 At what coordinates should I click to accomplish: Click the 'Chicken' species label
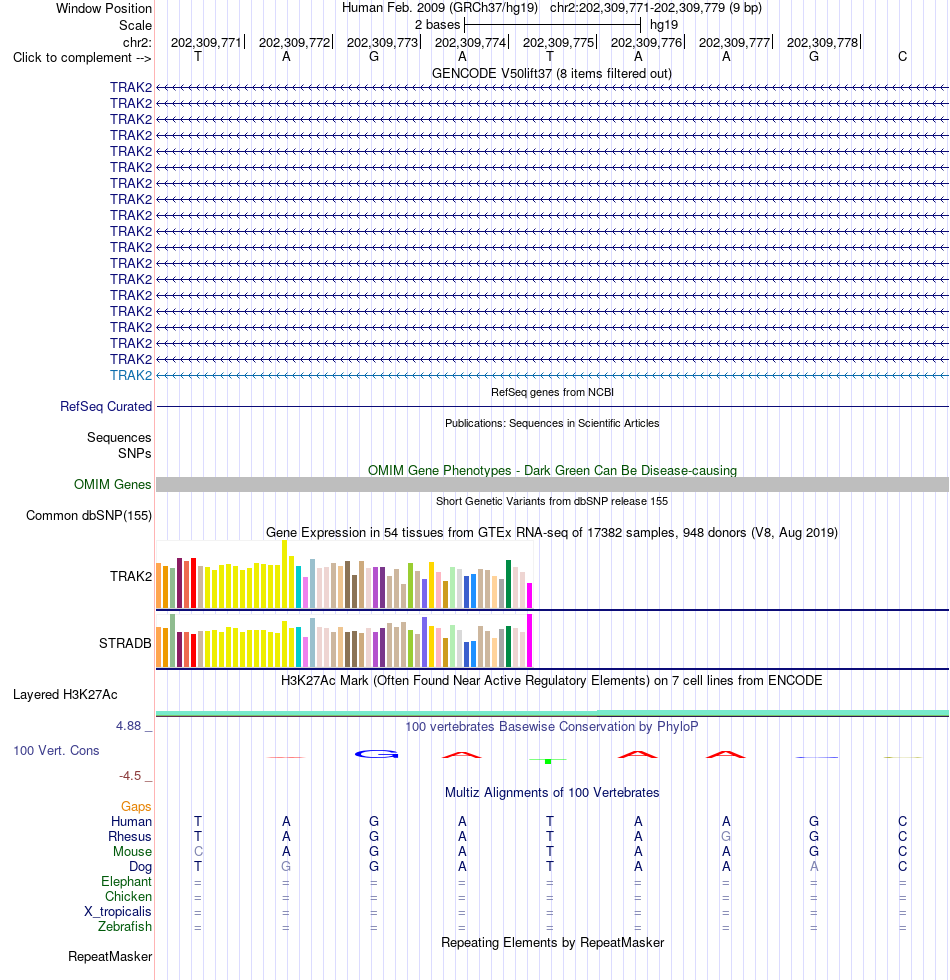coord(128,897)
